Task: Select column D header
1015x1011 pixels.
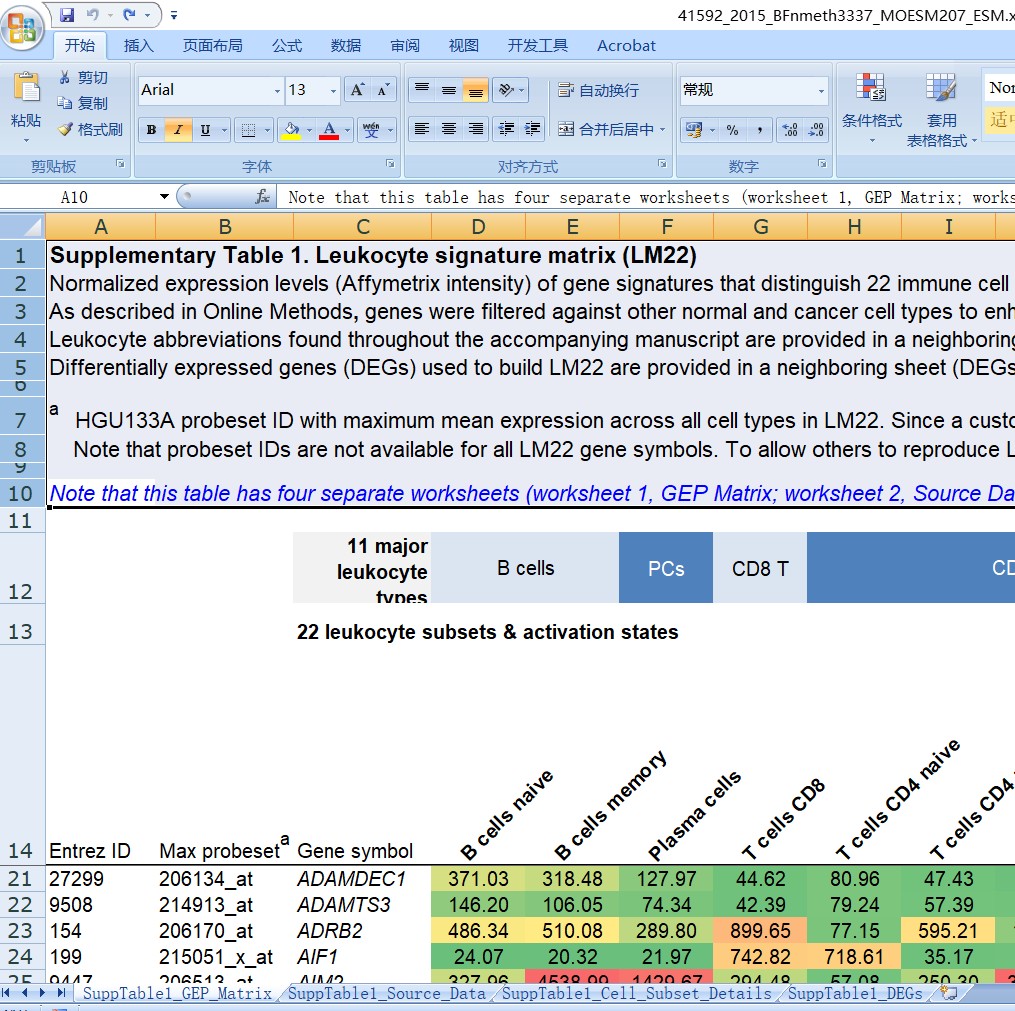Action: coord(478,227)
